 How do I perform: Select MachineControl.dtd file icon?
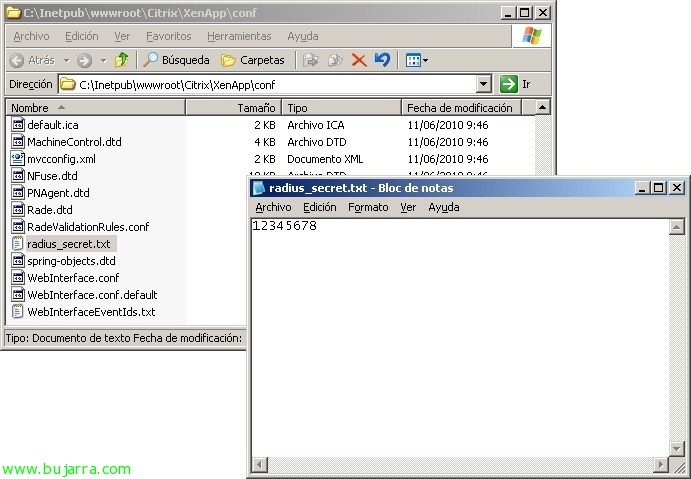click(17, 141)
